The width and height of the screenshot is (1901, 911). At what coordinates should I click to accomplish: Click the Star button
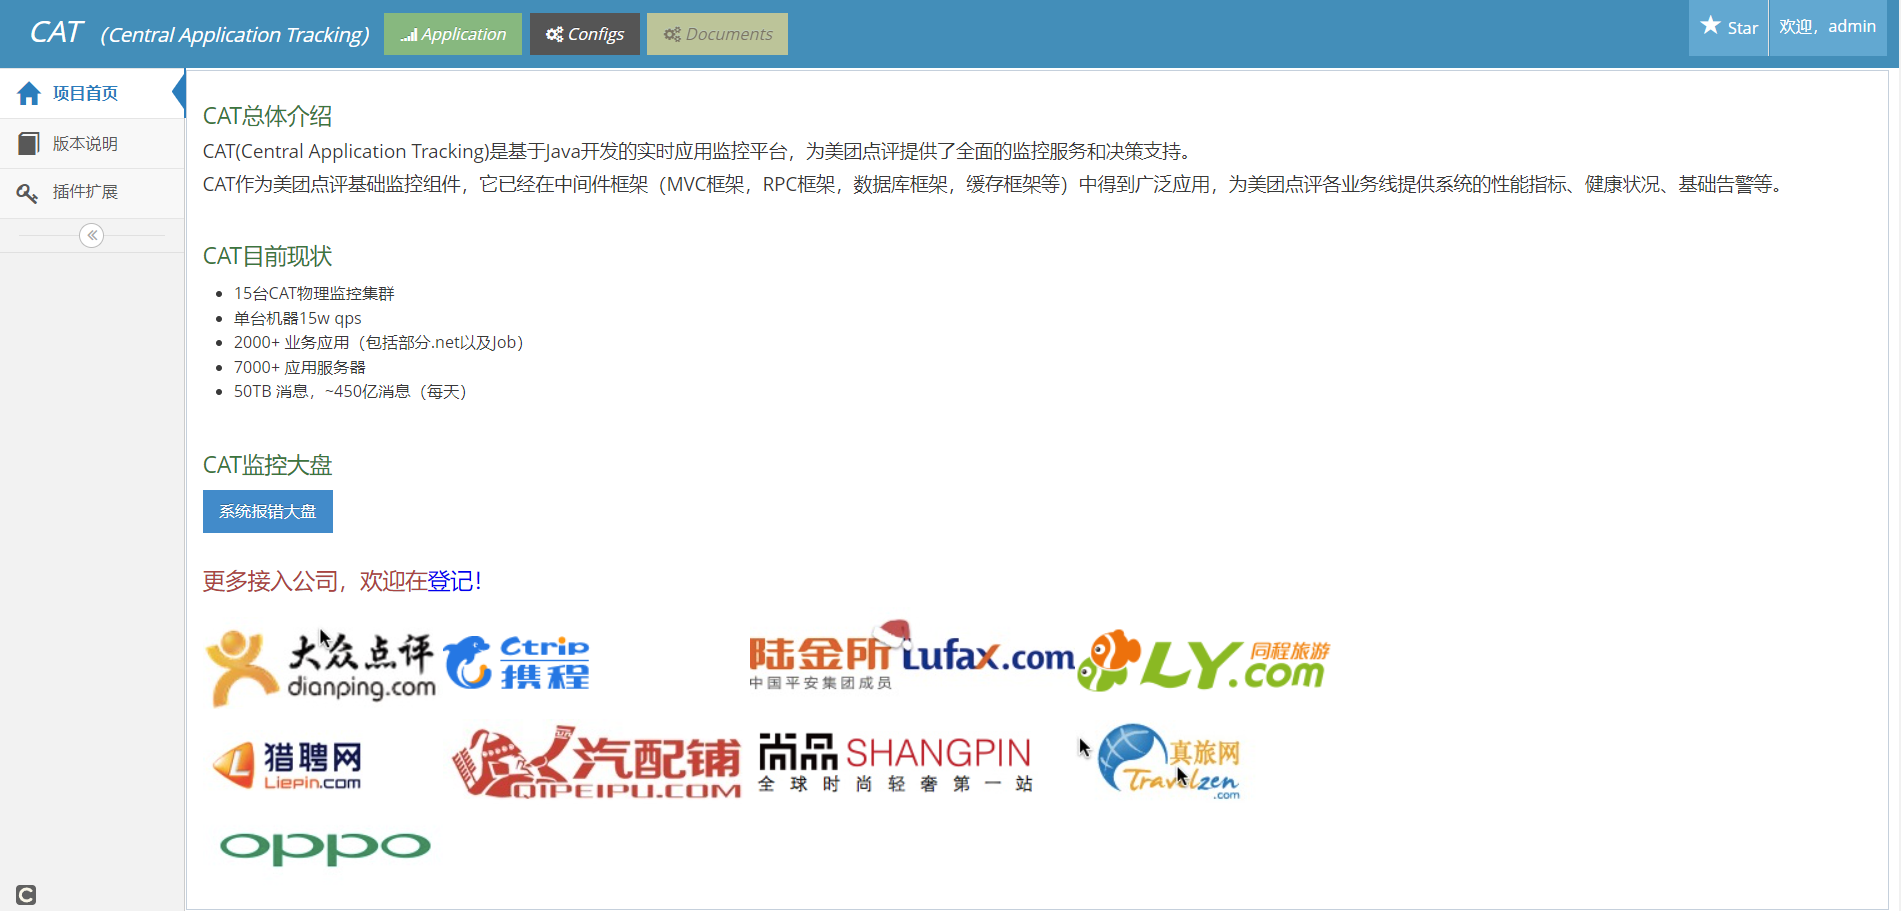(x=1728, y=27)
